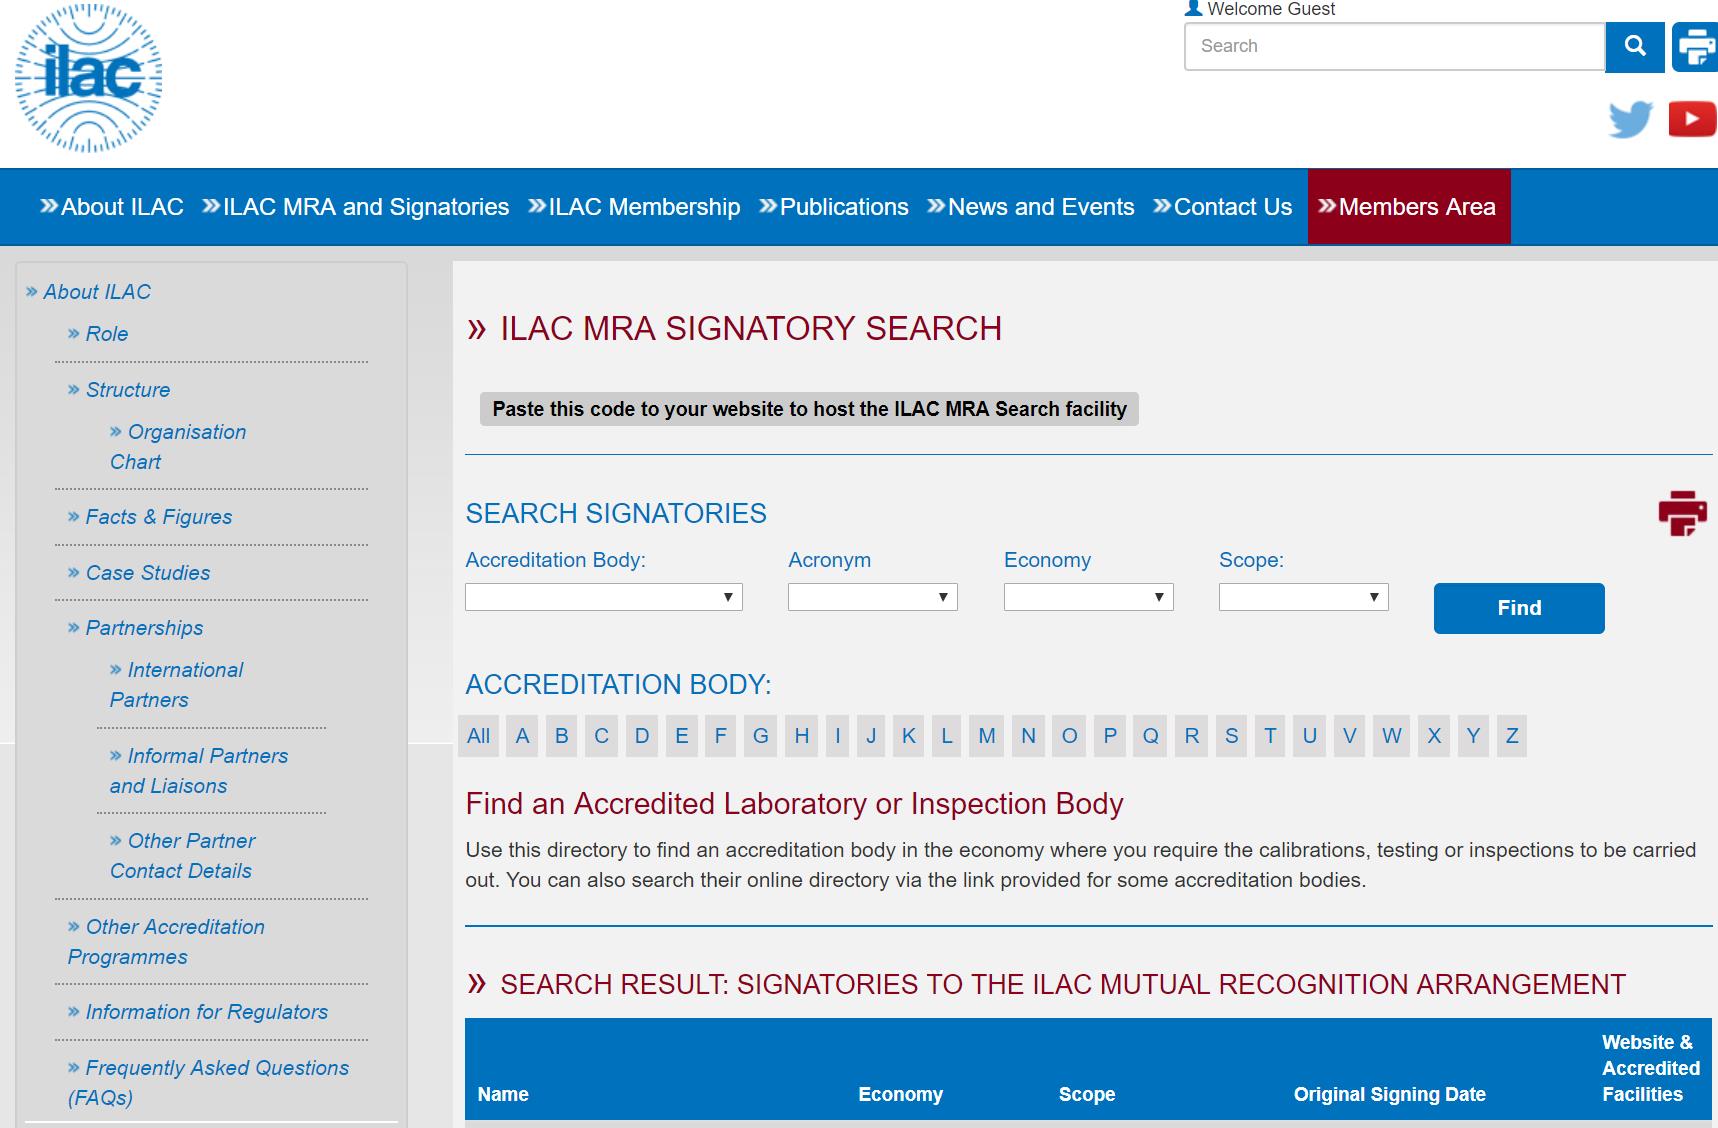The width and height of the screenshot is (1718, 1128).
Task: Click the Original Signing Date column header
Action: pos(1389,1094)
